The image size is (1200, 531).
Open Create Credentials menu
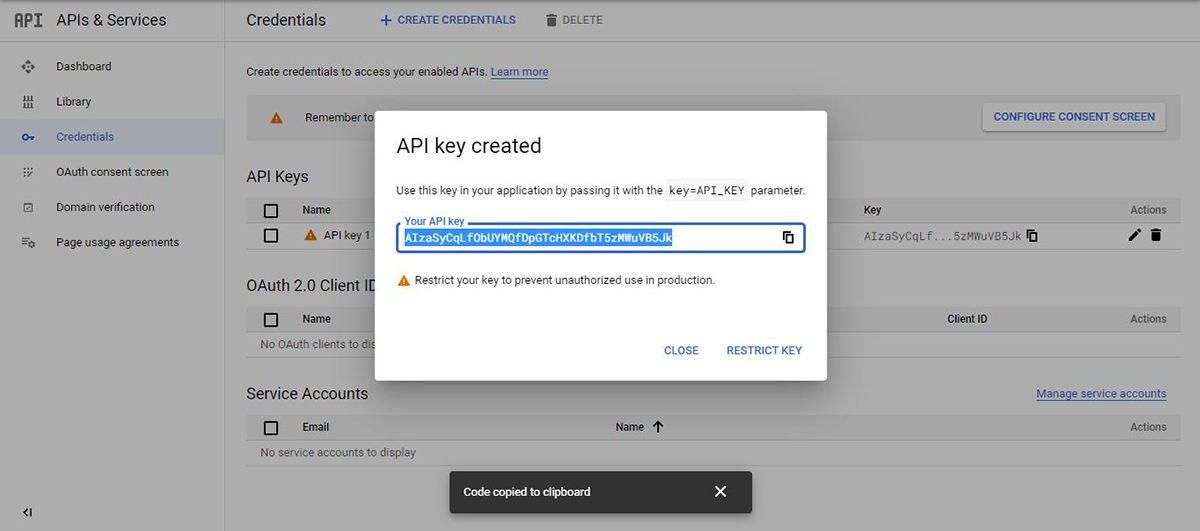pos(448,20)
